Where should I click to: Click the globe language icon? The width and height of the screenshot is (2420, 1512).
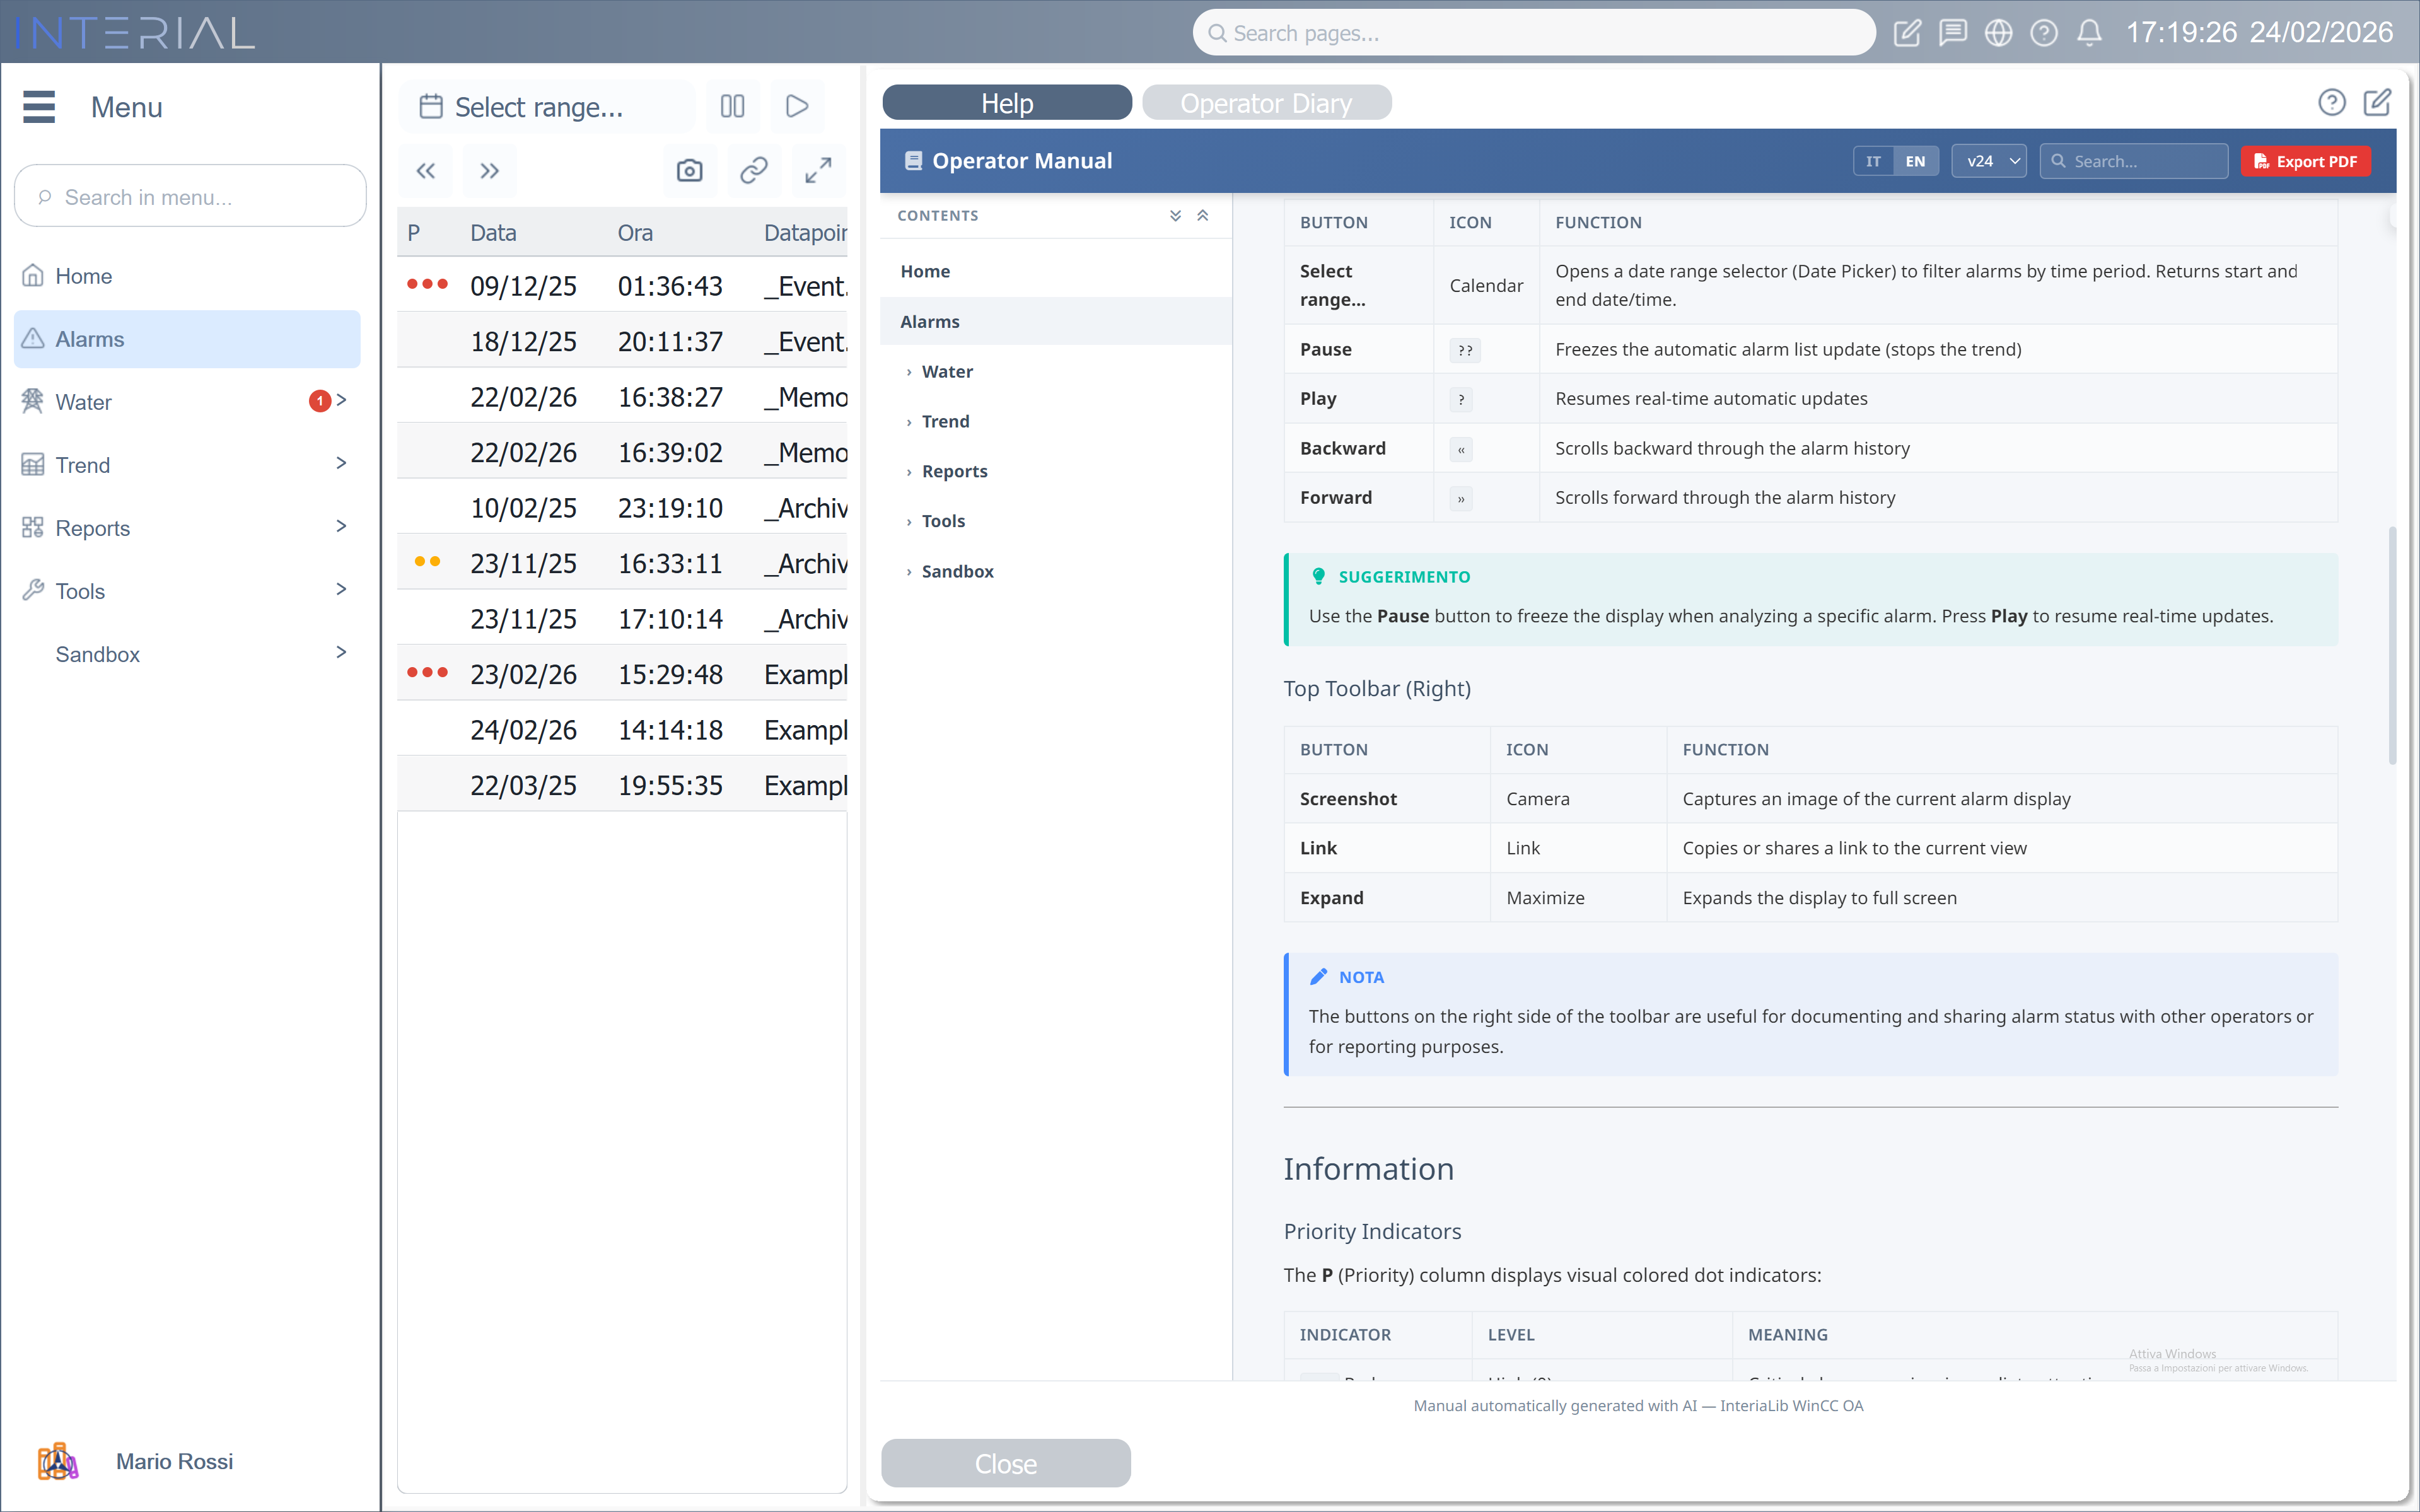(x=1998, y=33)
